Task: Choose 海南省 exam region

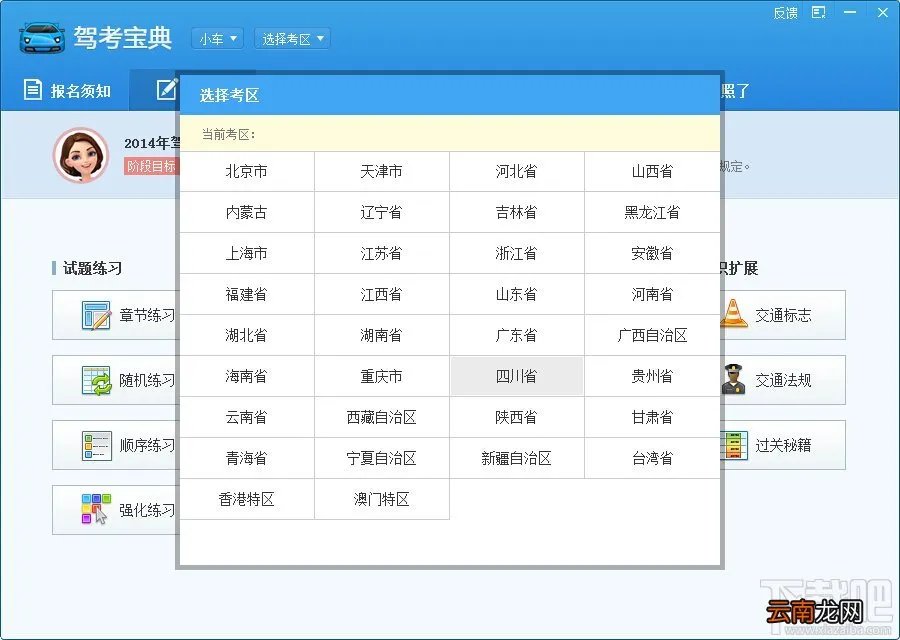Action: point(247,377)
